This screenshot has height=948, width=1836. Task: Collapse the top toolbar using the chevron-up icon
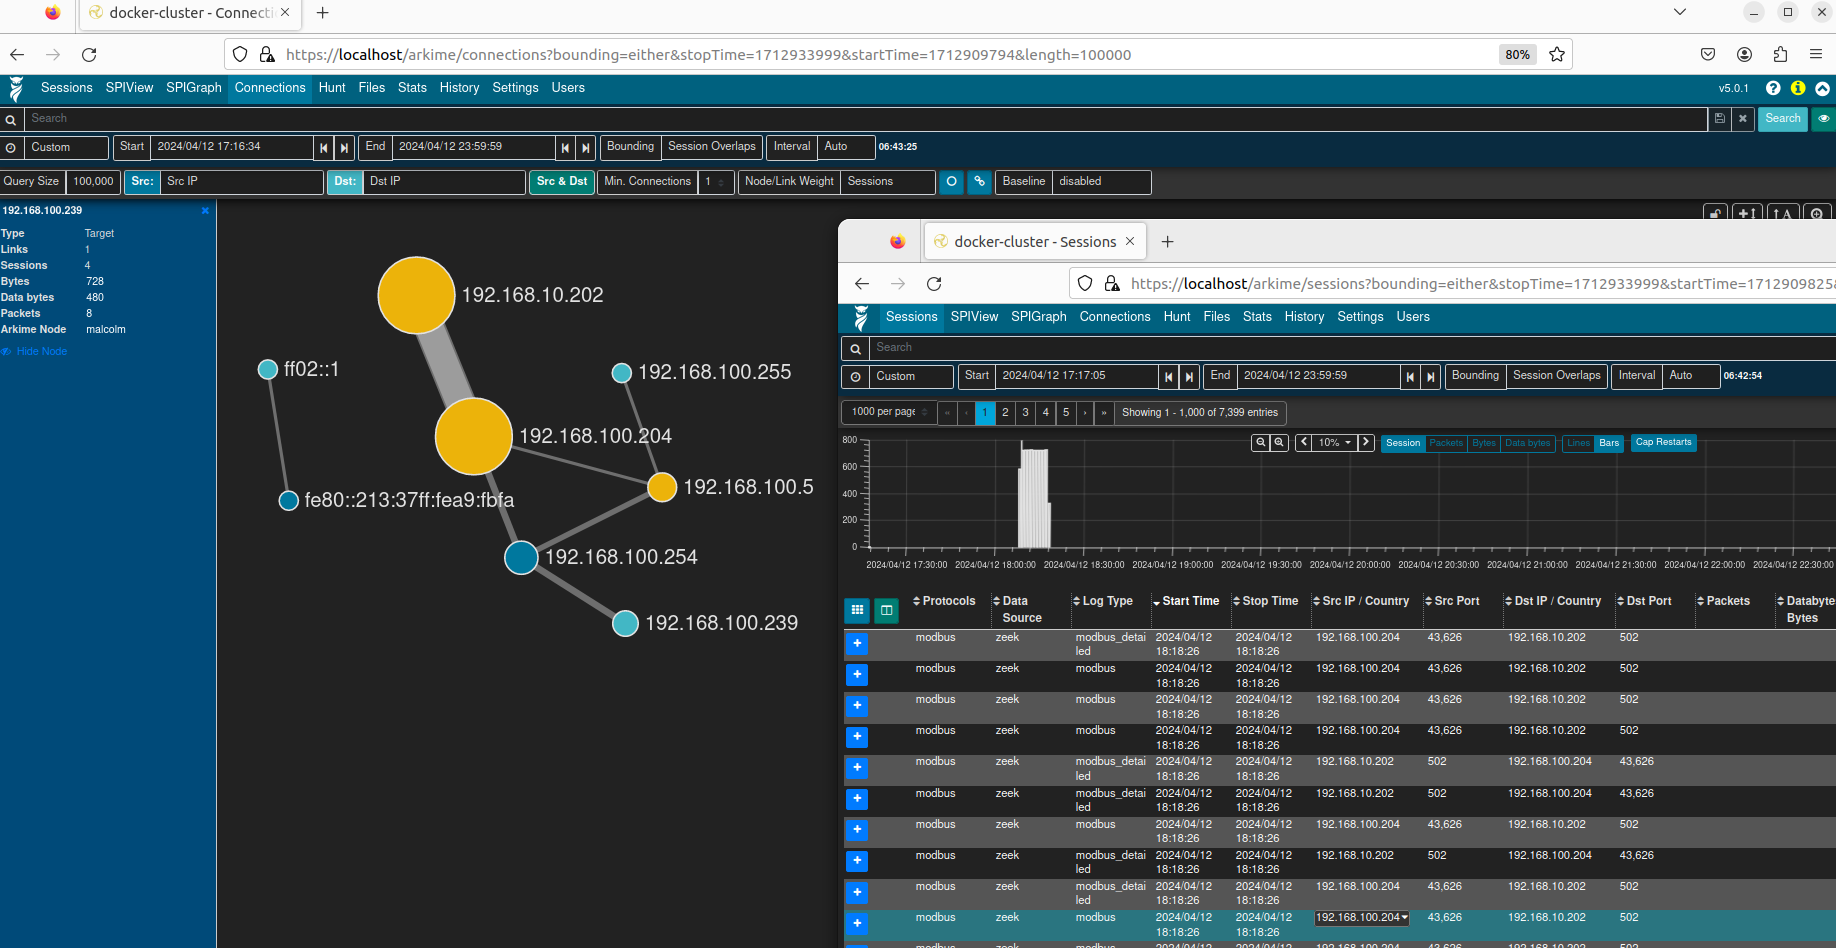1823,88
